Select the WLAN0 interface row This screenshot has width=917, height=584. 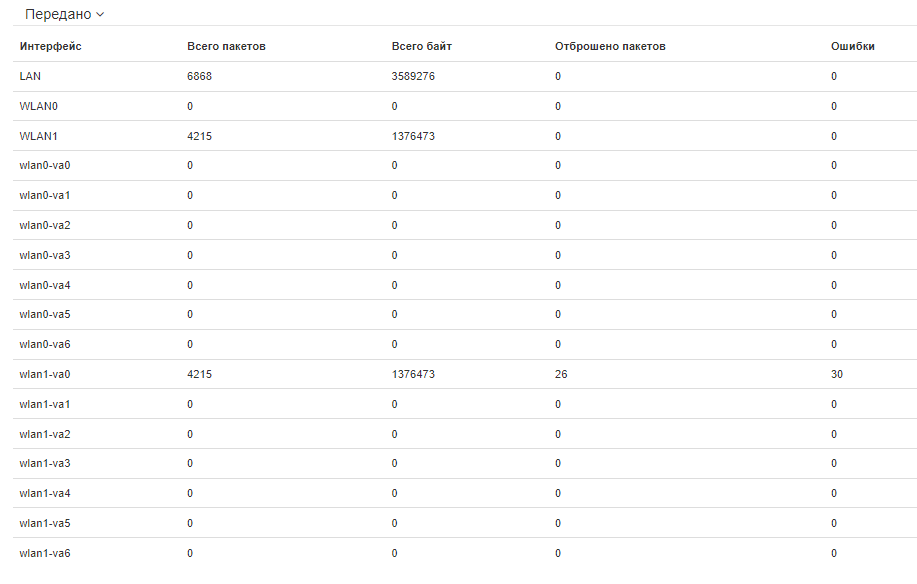point(36,106)
